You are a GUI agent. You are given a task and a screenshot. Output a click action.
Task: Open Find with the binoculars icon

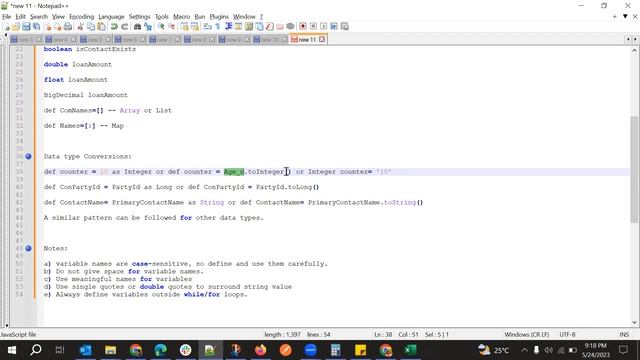pos(138,27)
